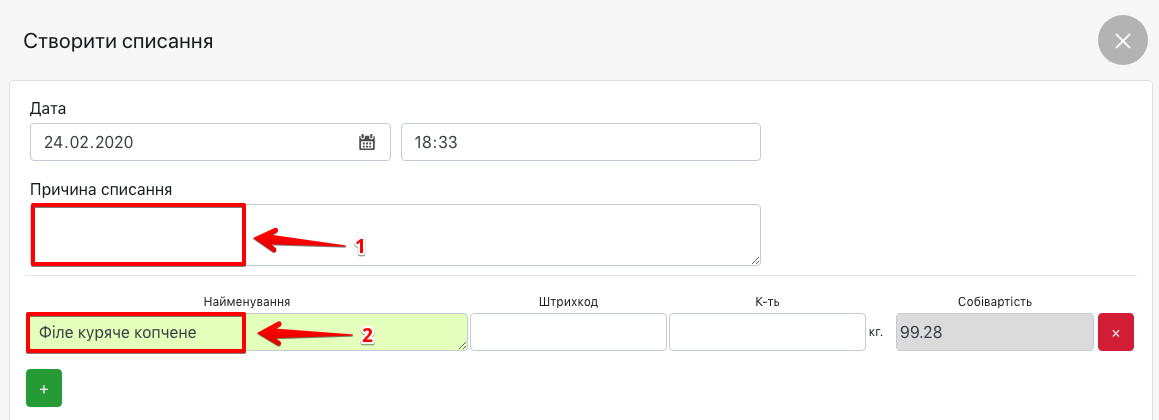Click the "Штрихкод" column header
Image resolution: width=1159 pixels, height=420 pixels.
(x=567, y=301)
